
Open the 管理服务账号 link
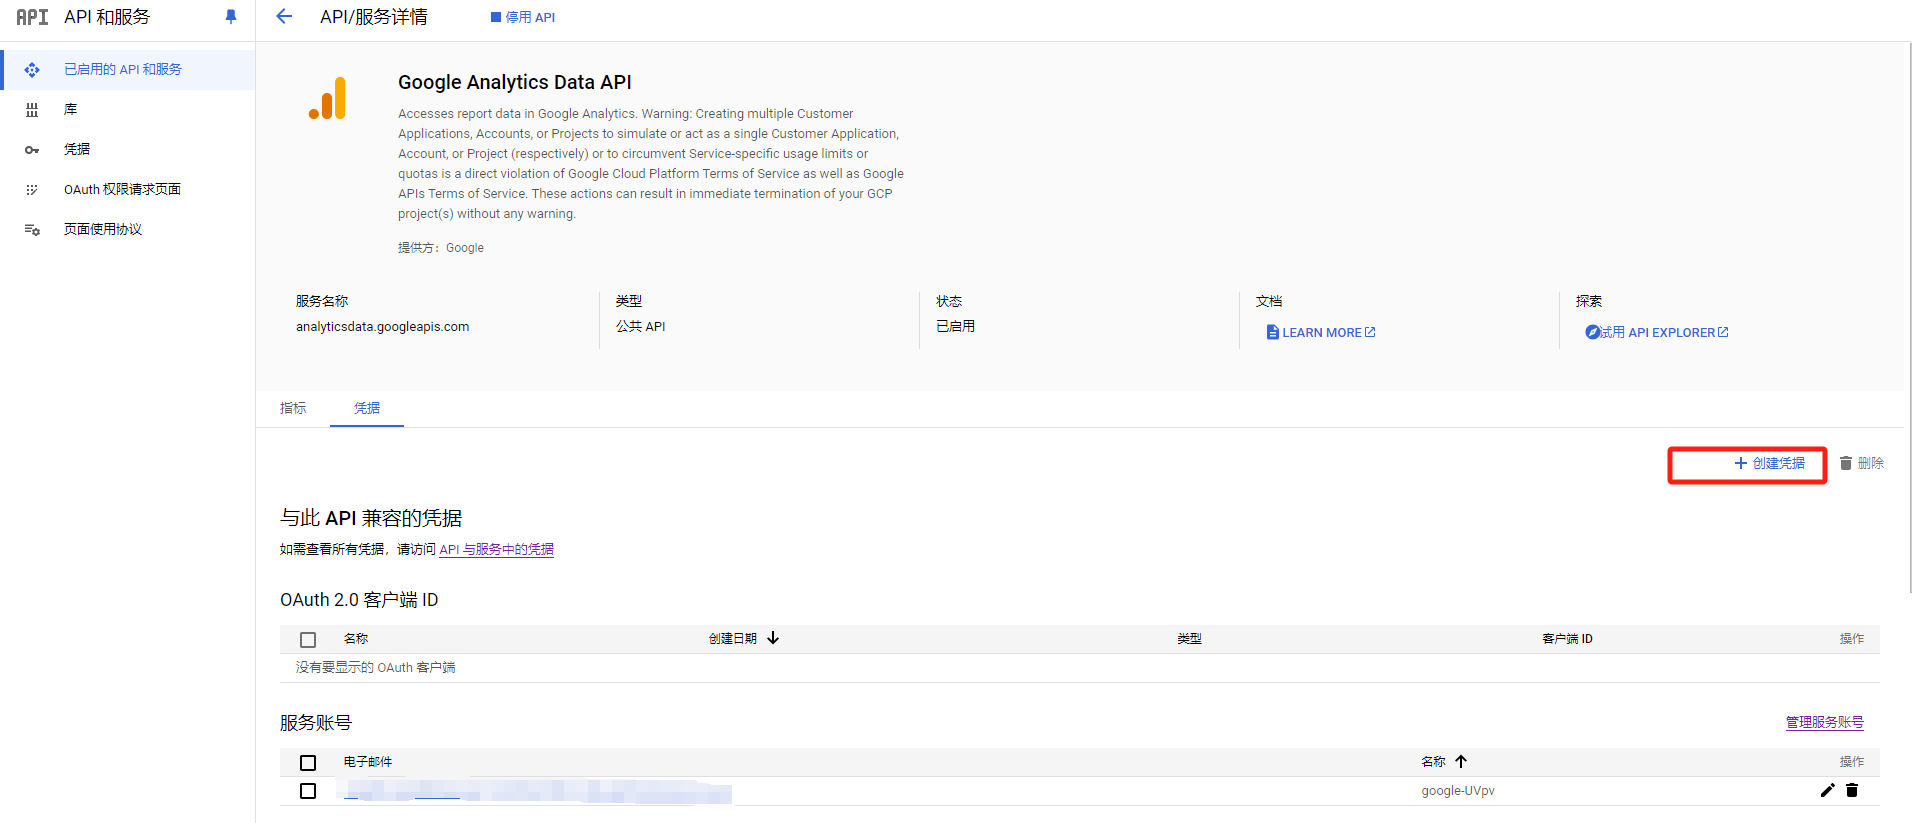[x=1825, y=722]
